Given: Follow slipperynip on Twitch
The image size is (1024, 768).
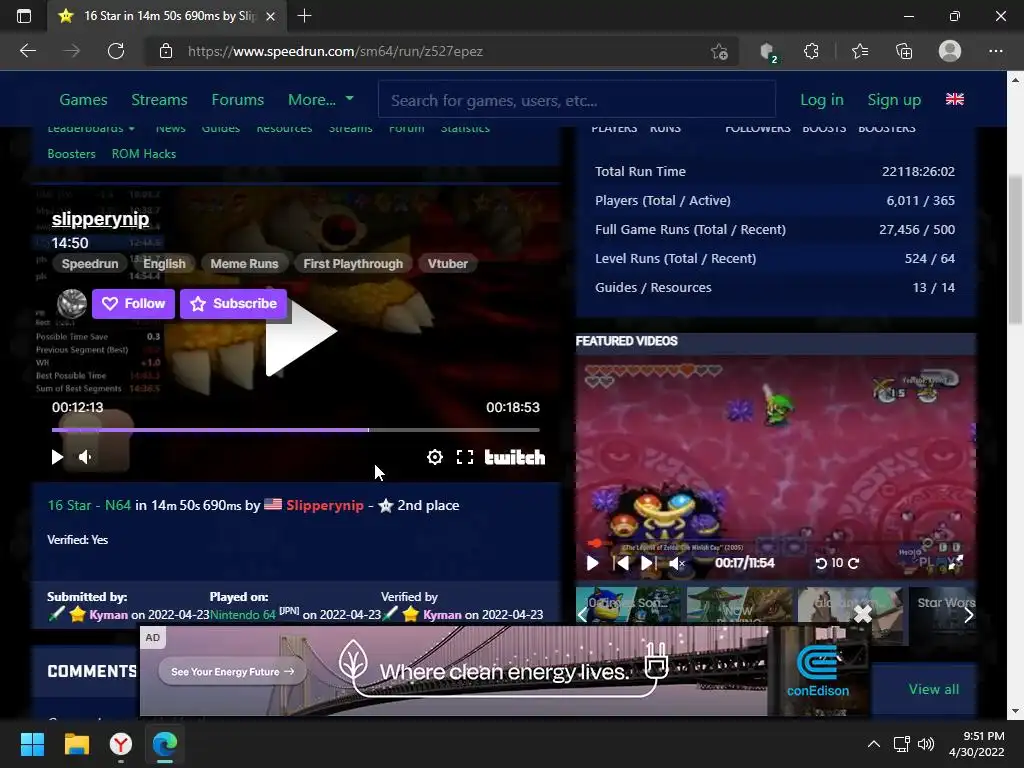Looking at the screenshot, I should pyautogui.click(x=133, y=304).
